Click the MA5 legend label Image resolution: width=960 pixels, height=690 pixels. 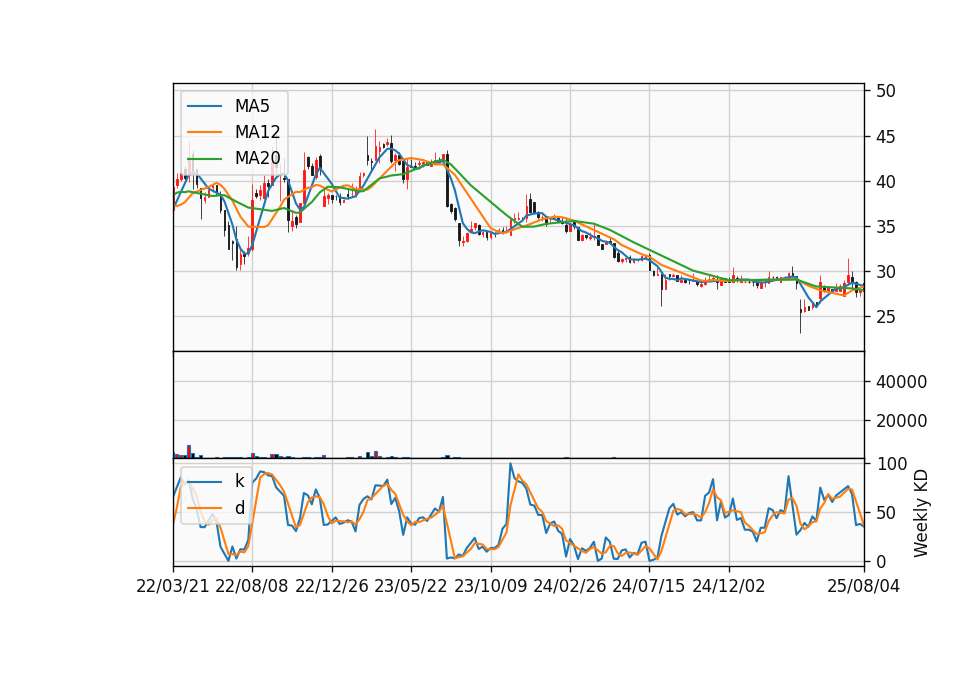252,106
